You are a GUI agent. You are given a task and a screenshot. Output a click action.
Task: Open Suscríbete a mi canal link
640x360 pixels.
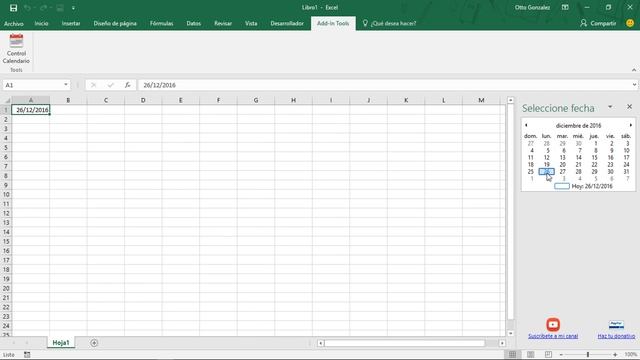[x=553, y=336]
